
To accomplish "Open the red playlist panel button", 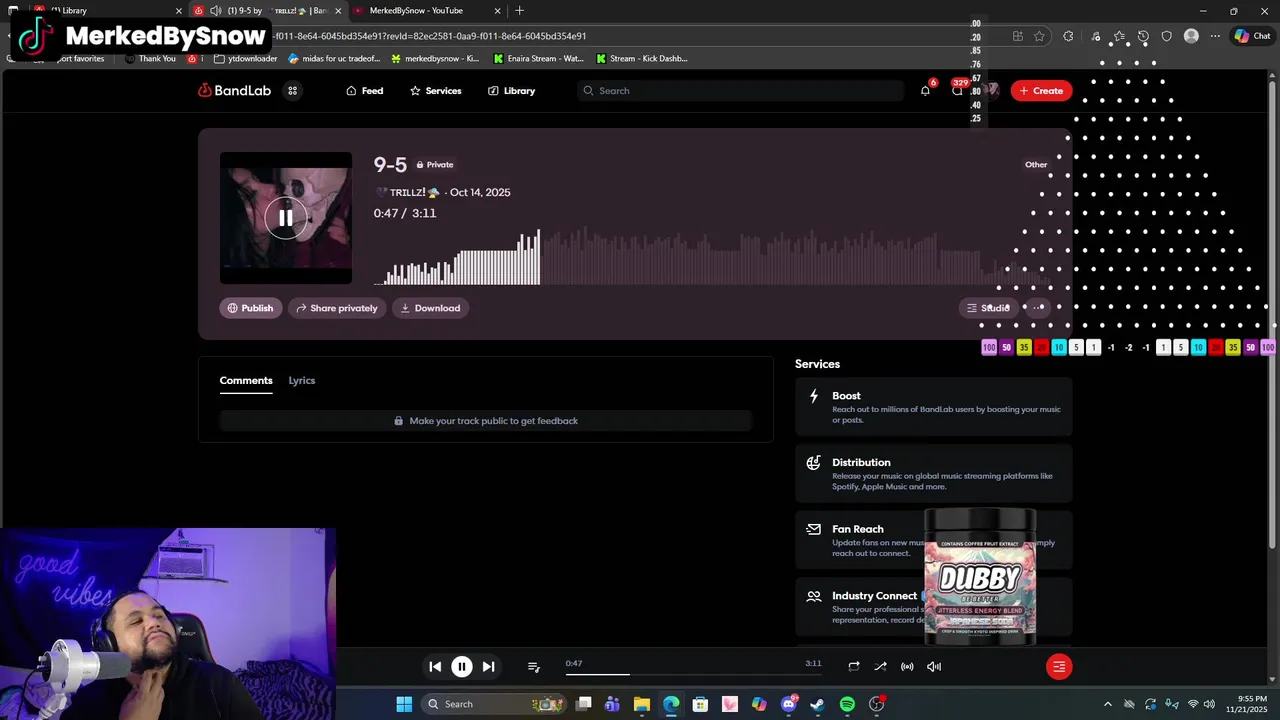I will (1059, 666).
